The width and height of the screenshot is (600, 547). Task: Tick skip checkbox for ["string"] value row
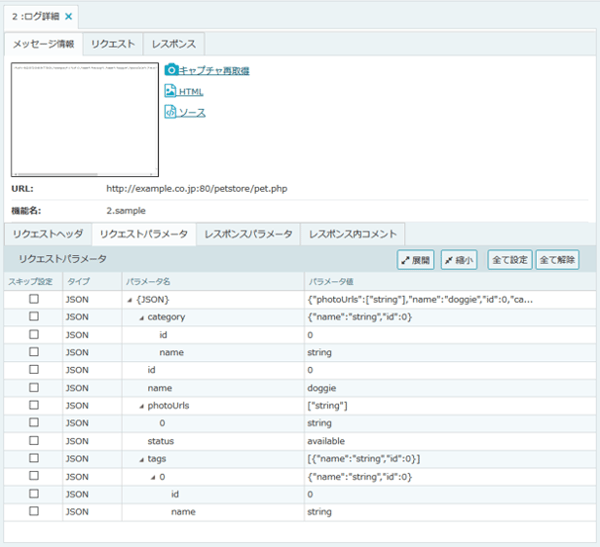point(34,405)
